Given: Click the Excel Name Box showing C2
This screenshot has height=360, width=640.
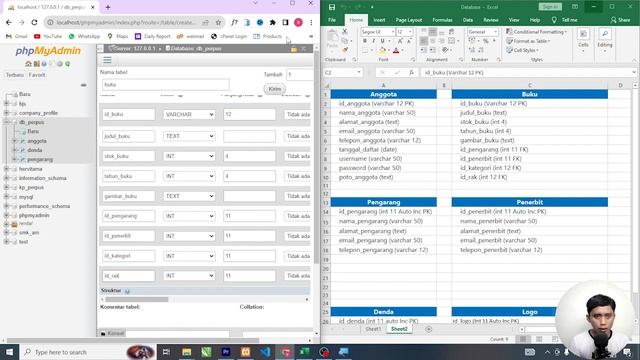Looking at the screenshot, I should pyautogui.click(x=343, y=72).
